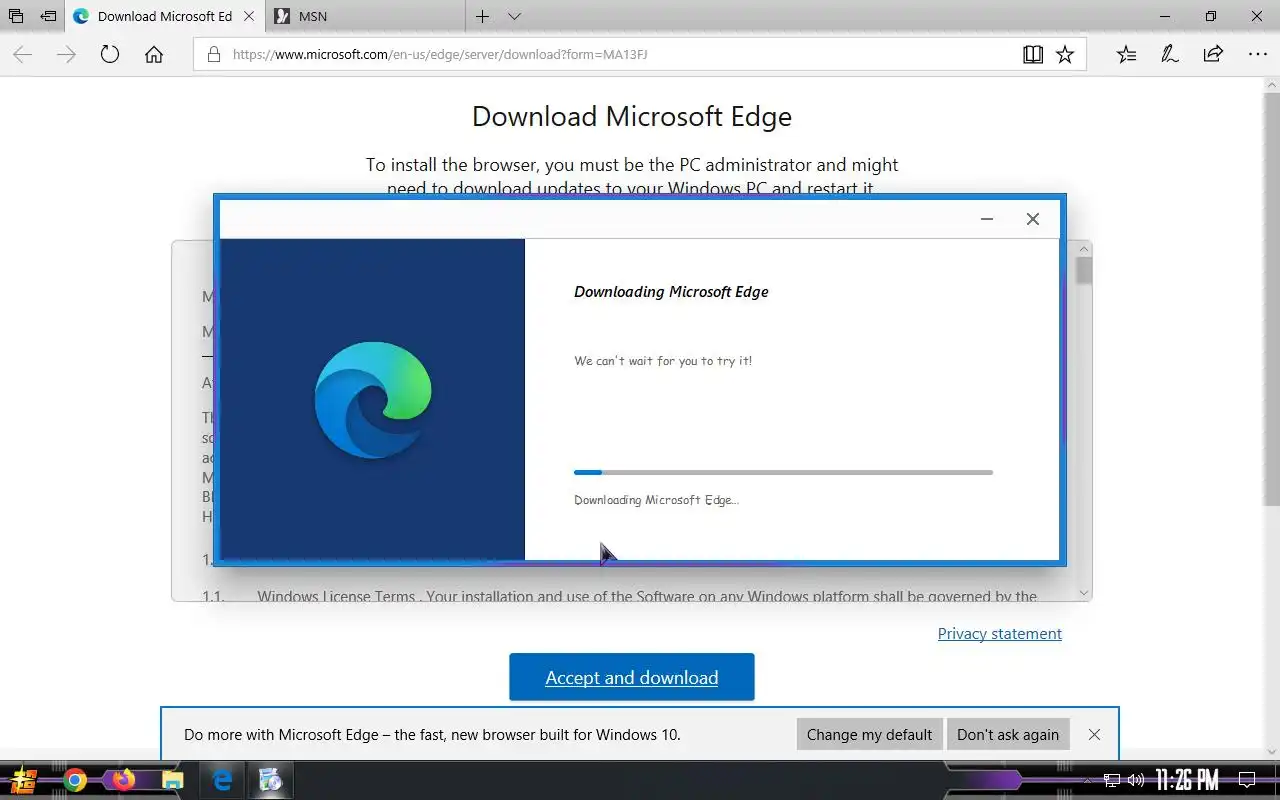Close the Download Microsoft Edge tab
This screenshot has width=1280, height=800.
(x=250, y=16)
